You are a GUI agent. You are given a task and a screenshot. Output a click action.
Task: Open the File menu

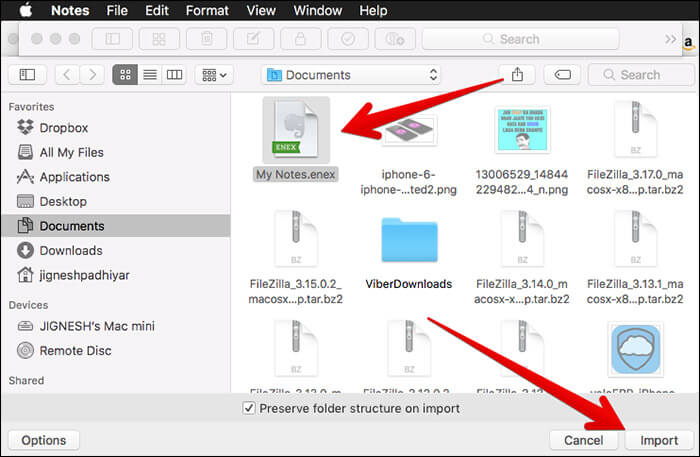[117, 10]
